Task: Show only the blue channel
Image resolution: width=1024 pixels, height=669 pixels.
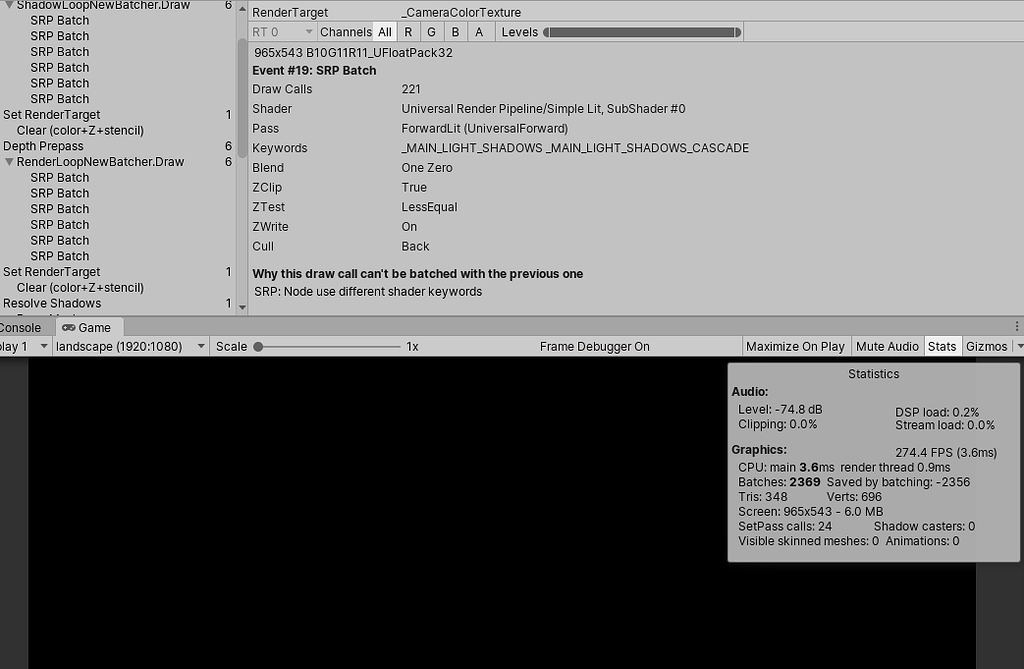Action: [455, 31]
